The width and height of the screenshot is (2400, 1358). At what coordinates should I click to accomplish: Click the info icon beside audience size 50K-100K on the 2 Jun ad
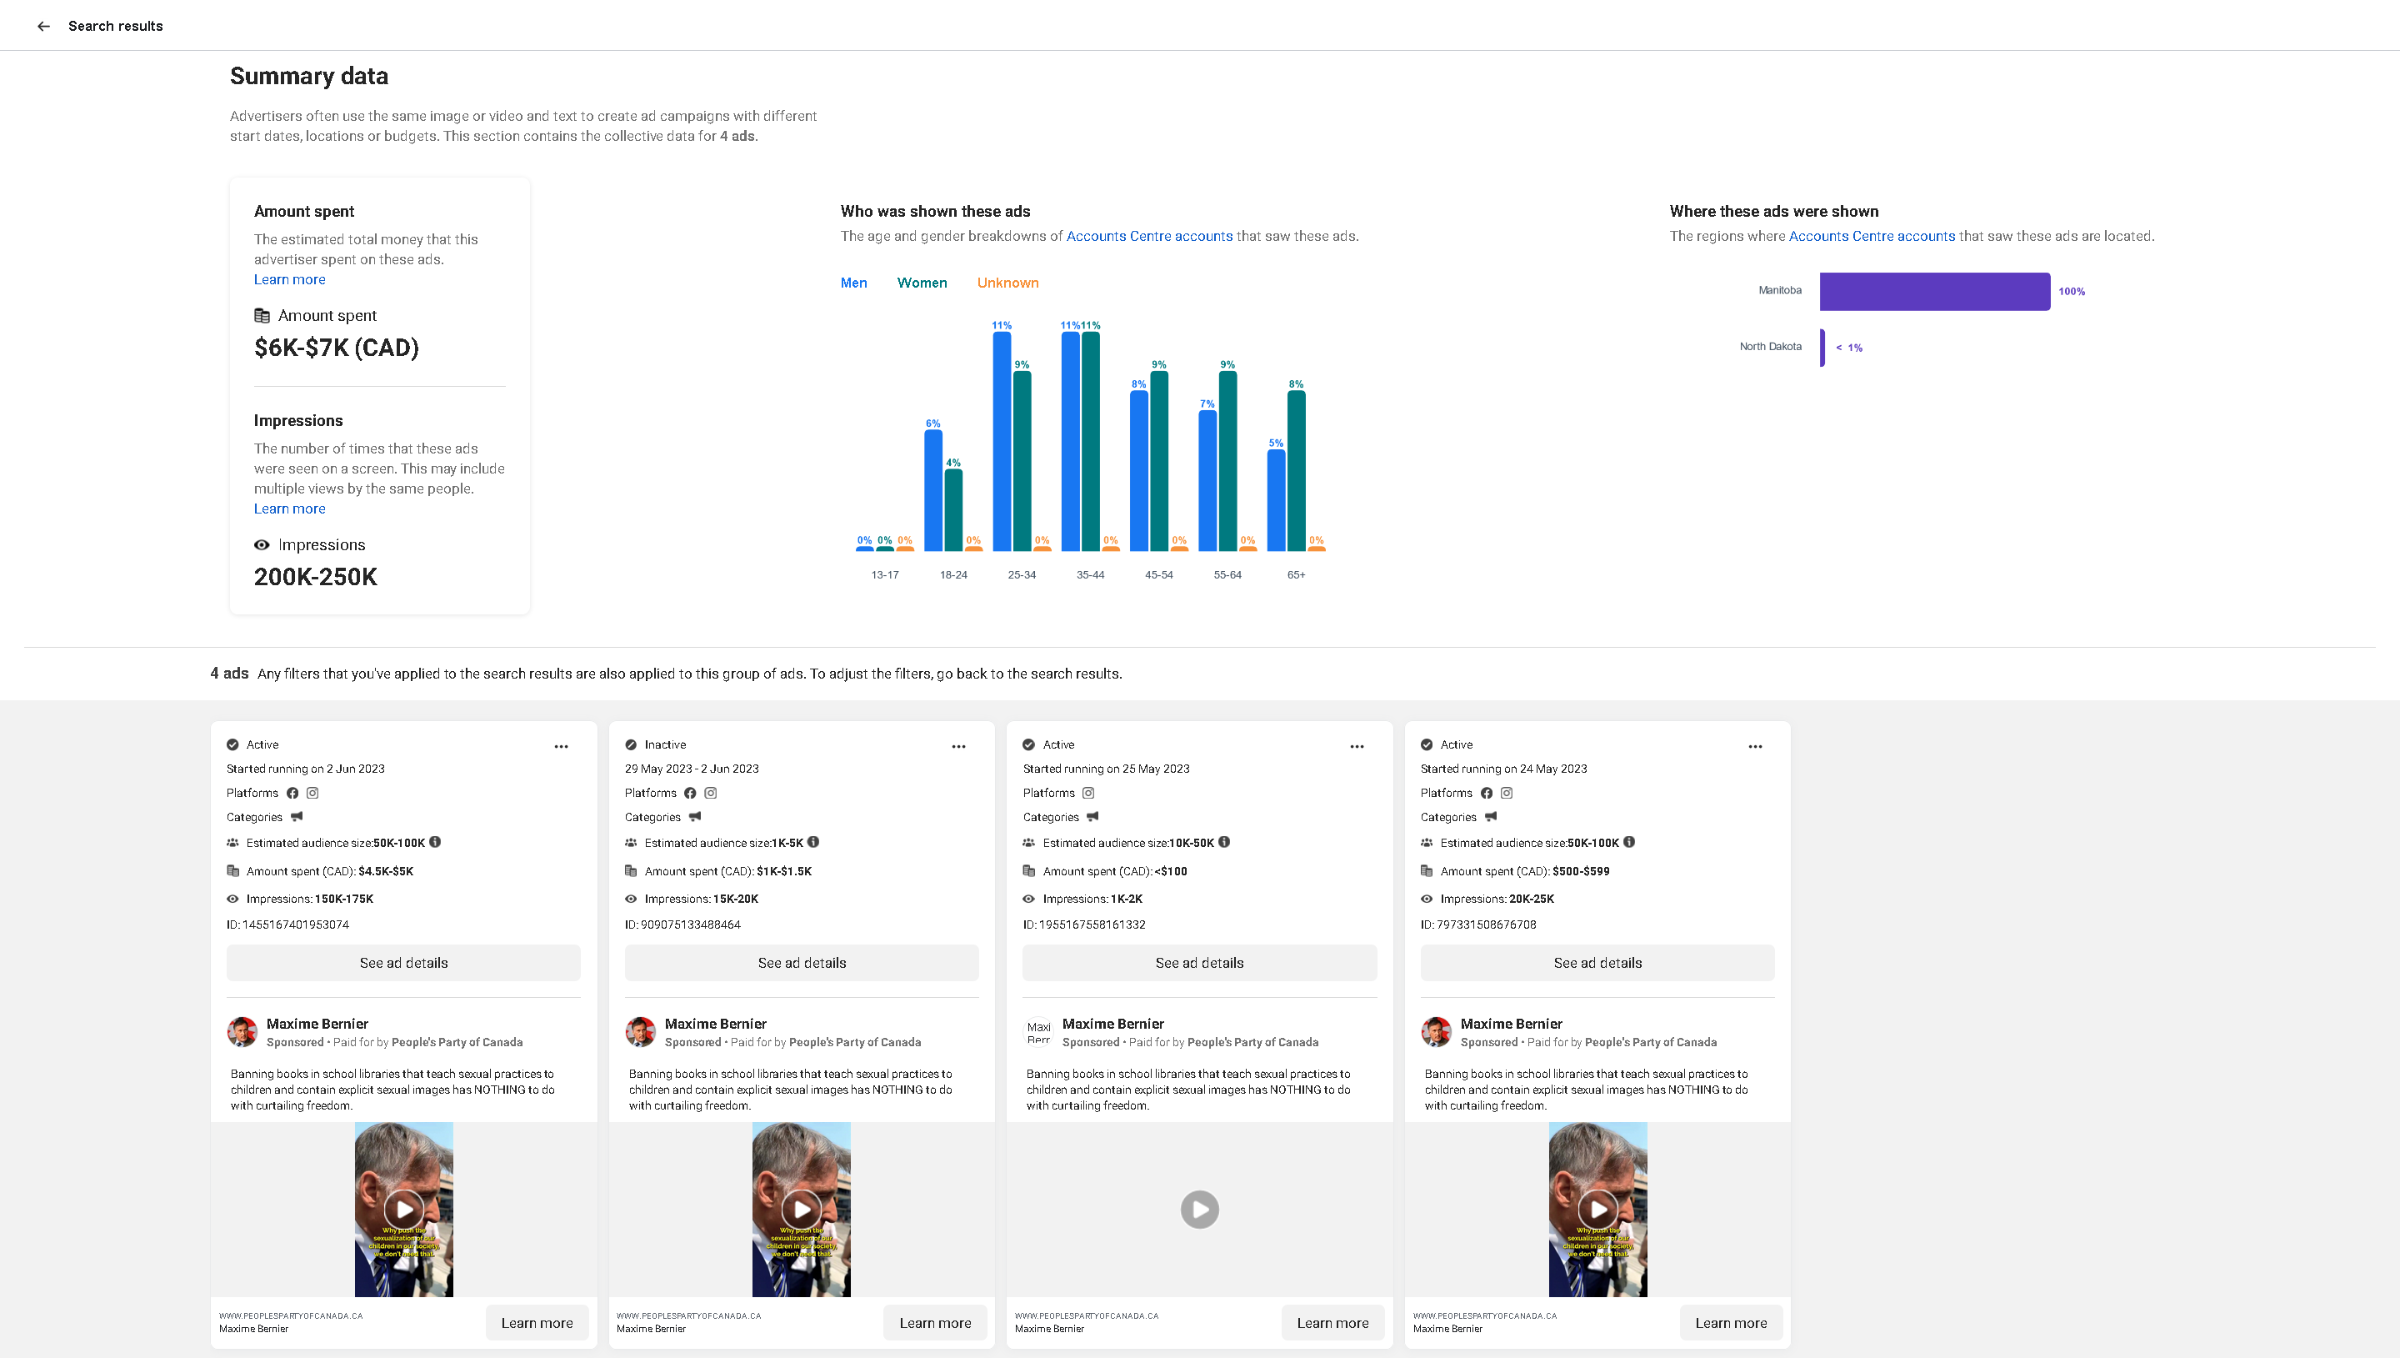click(x=436, y=842)
